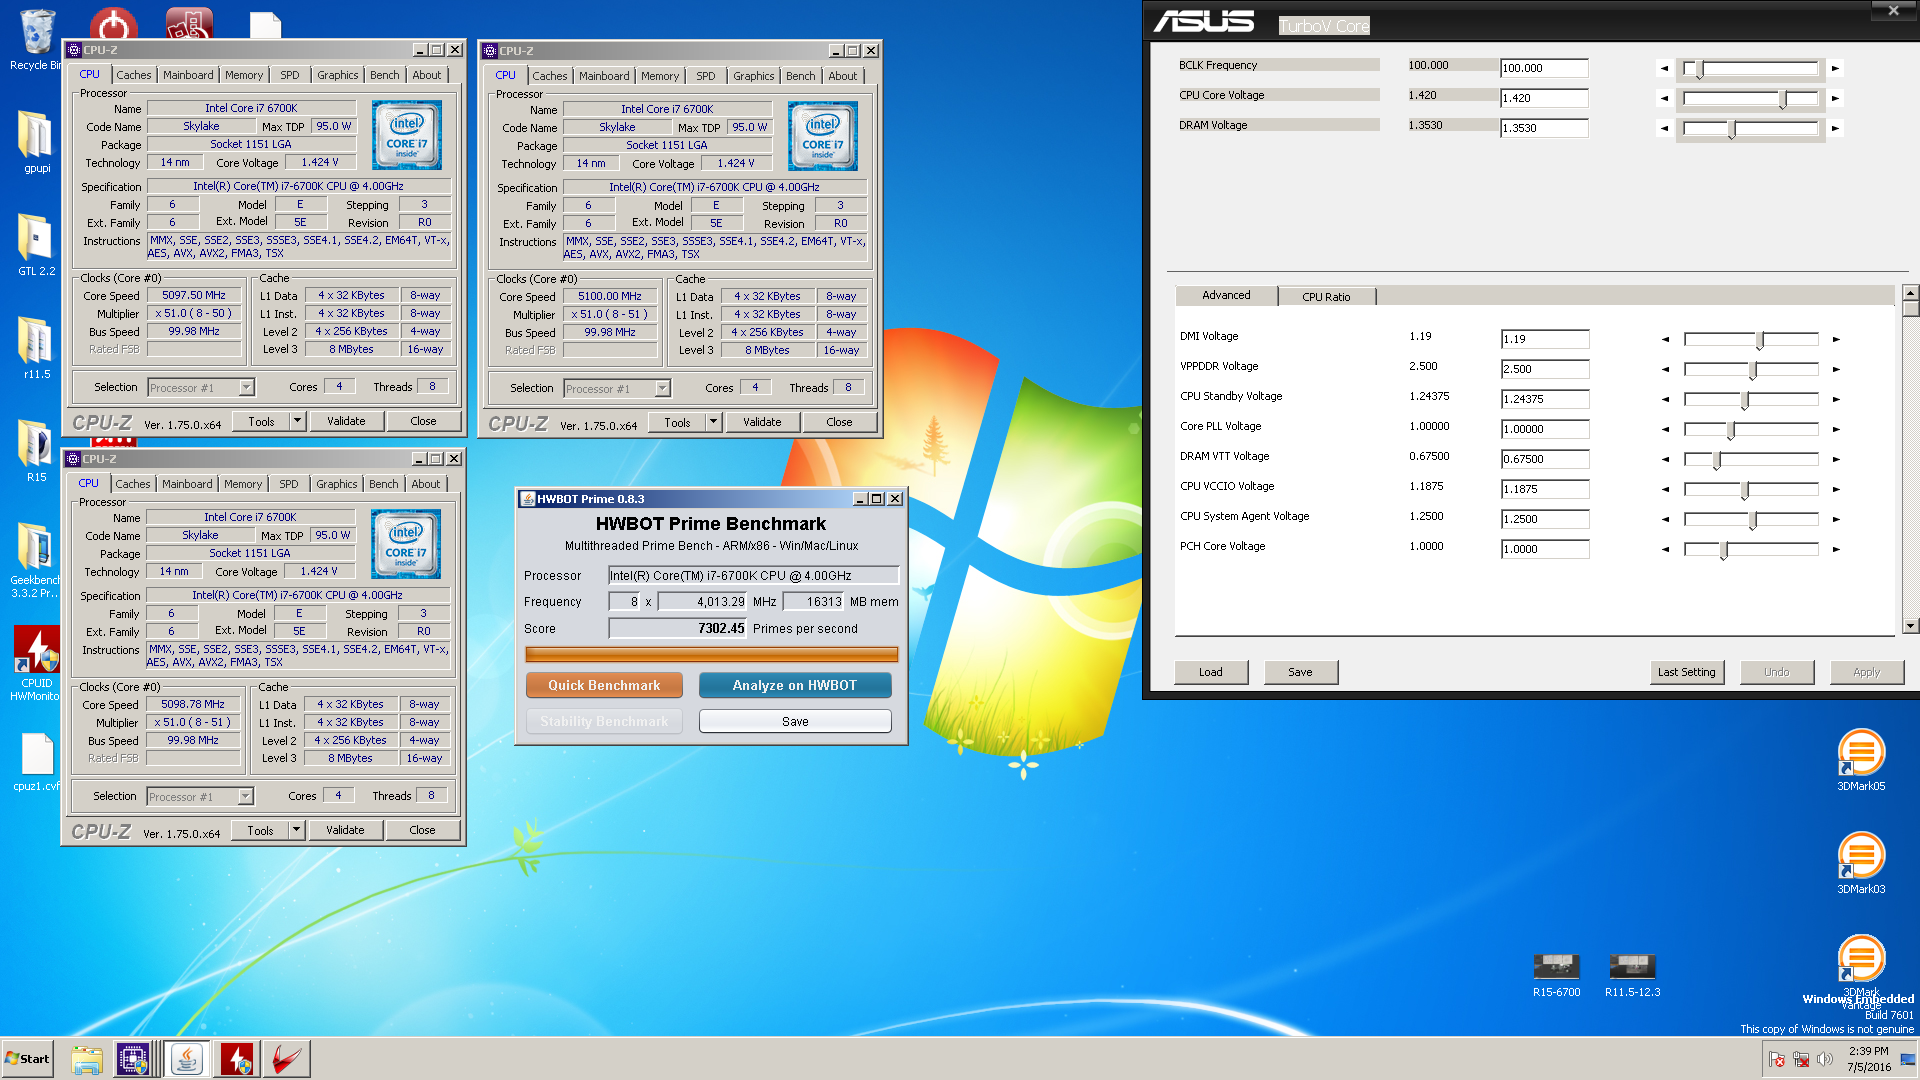The image size is (1920, 1080).
Task: Click scroll-down arrow in TurboV Advanced panel
Action: (1911, 626)
